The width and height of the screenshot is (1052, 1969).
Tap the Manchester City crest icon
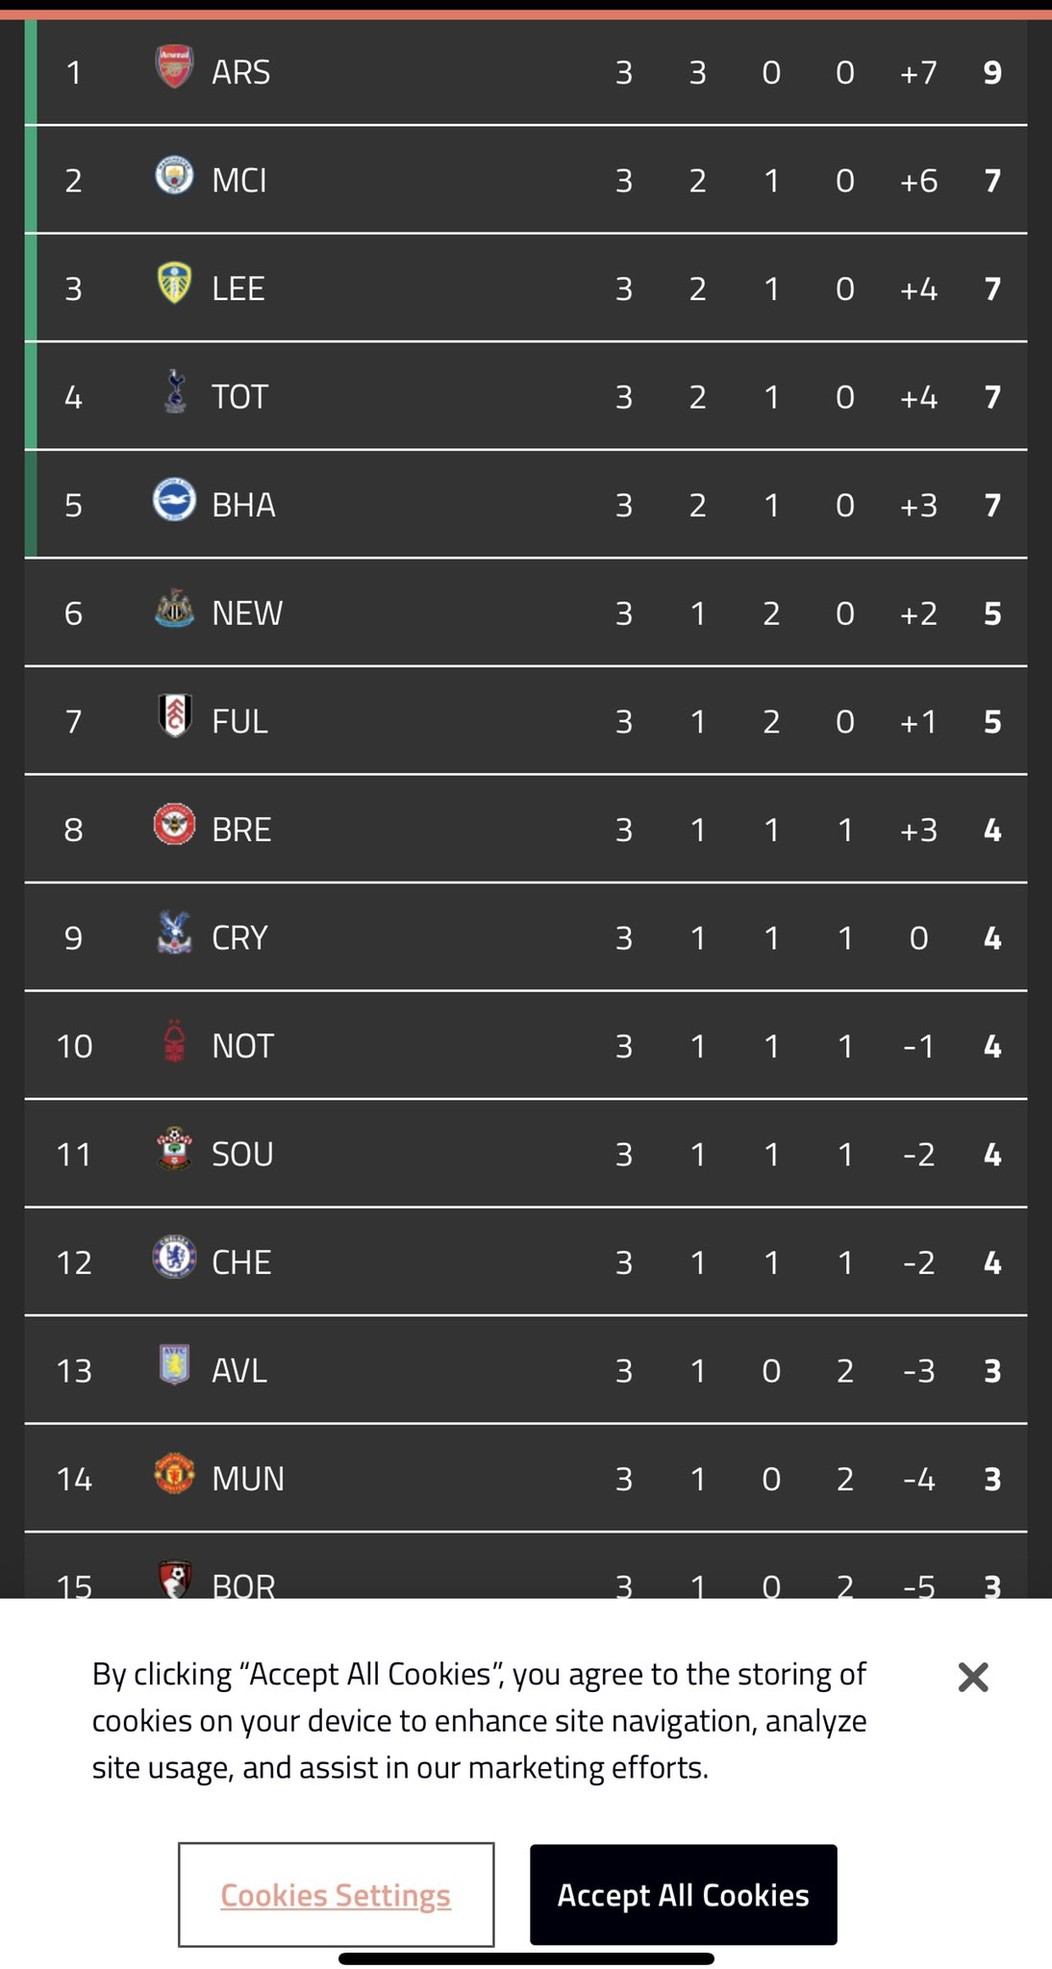coord(174,176)
